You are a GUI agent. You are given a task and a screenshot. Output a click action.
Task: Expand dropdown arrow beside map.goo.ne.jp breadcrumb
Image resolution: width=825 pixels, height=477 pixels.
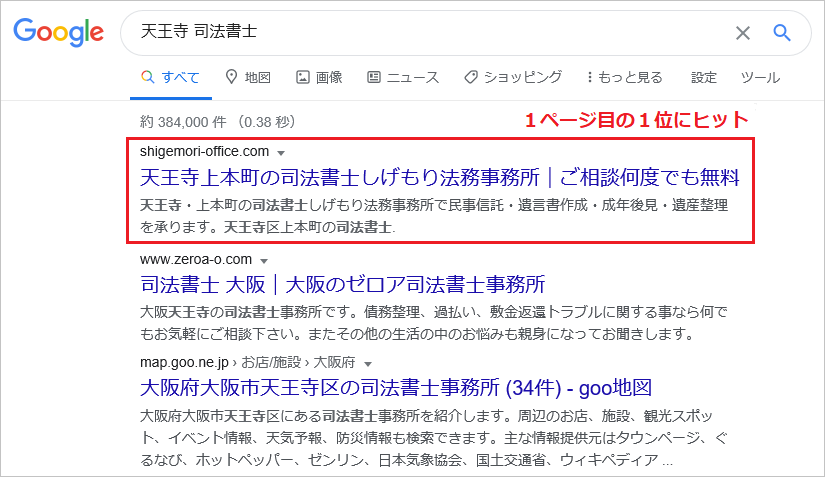[x=368, y=364]
